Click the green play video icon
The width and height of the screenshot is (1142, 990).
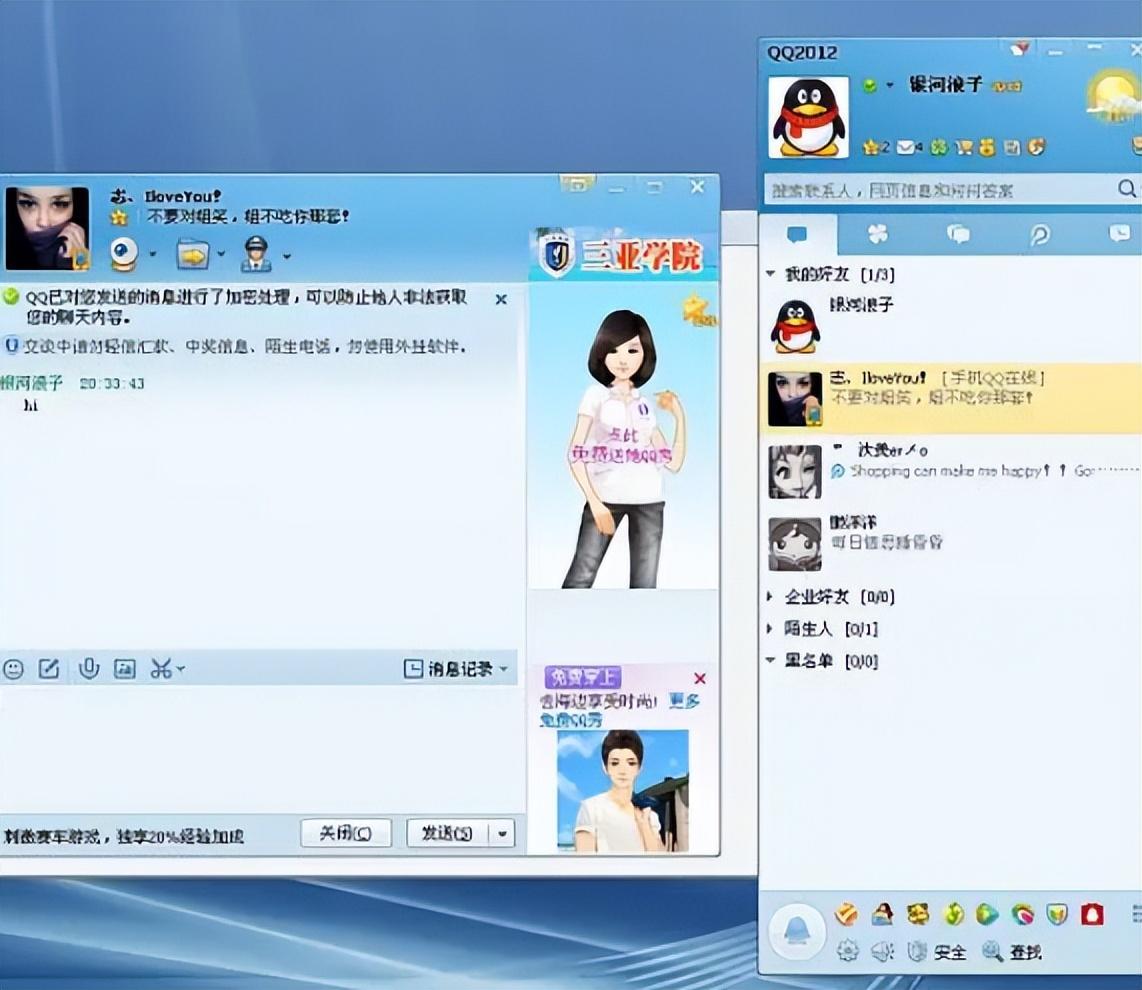tap(987, 914)
